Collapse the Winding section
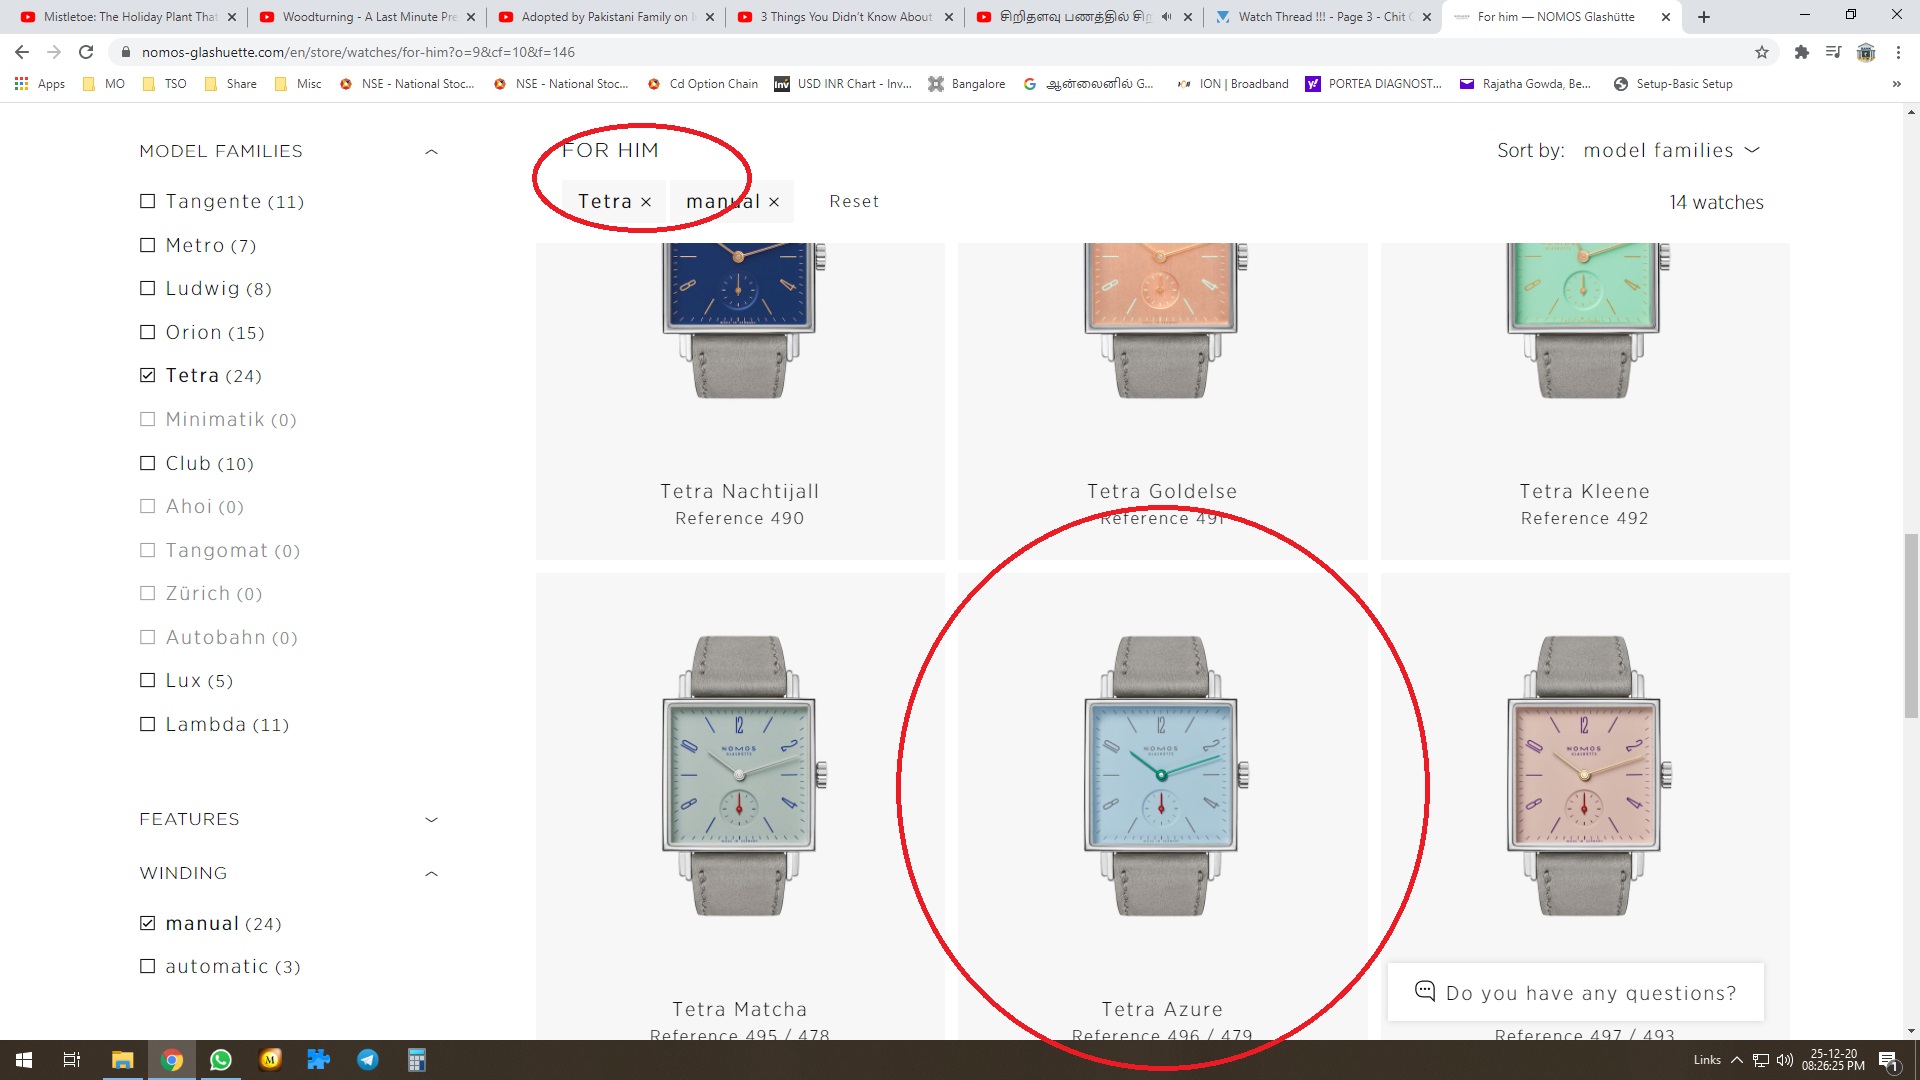 coord(432,874)
